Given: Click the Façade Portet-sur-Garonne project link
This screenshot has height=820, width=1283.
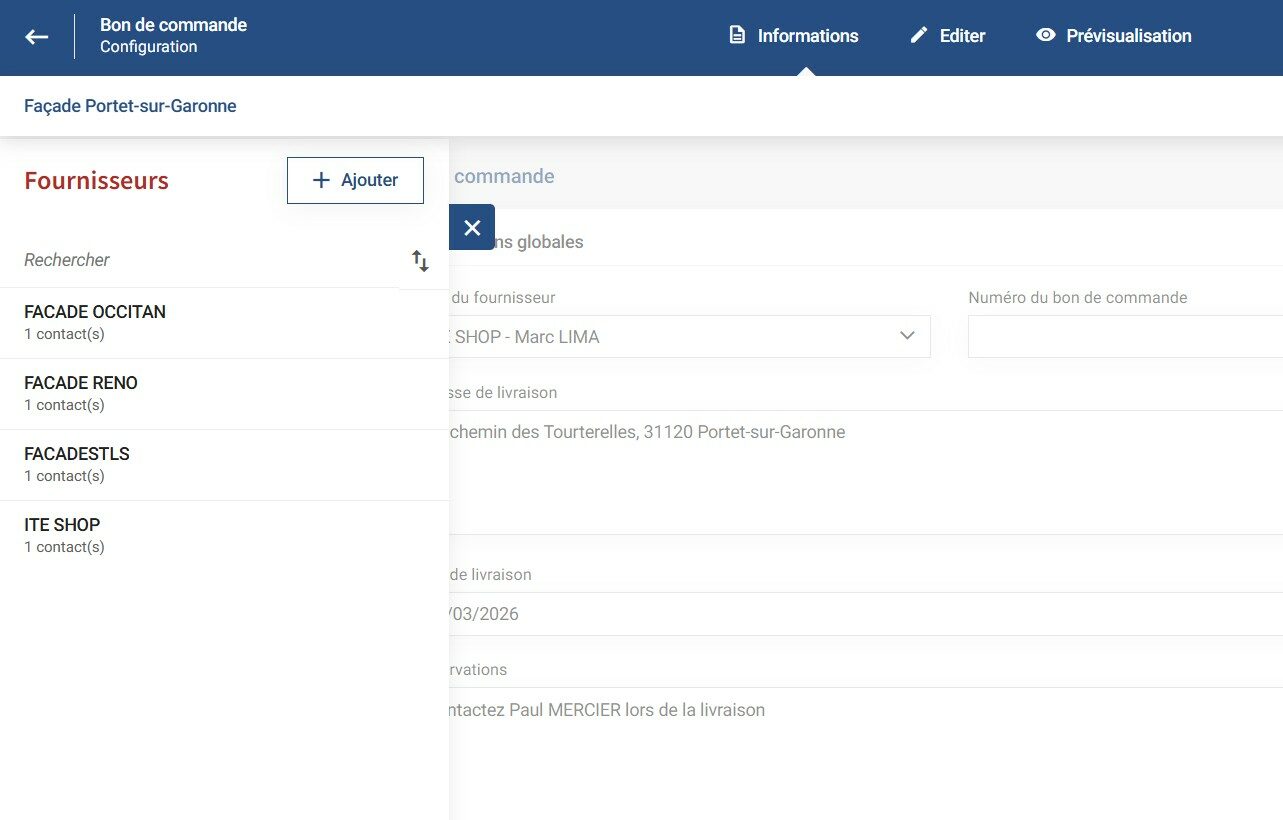Looking at the screenshot, I should (x=130, y=106).
